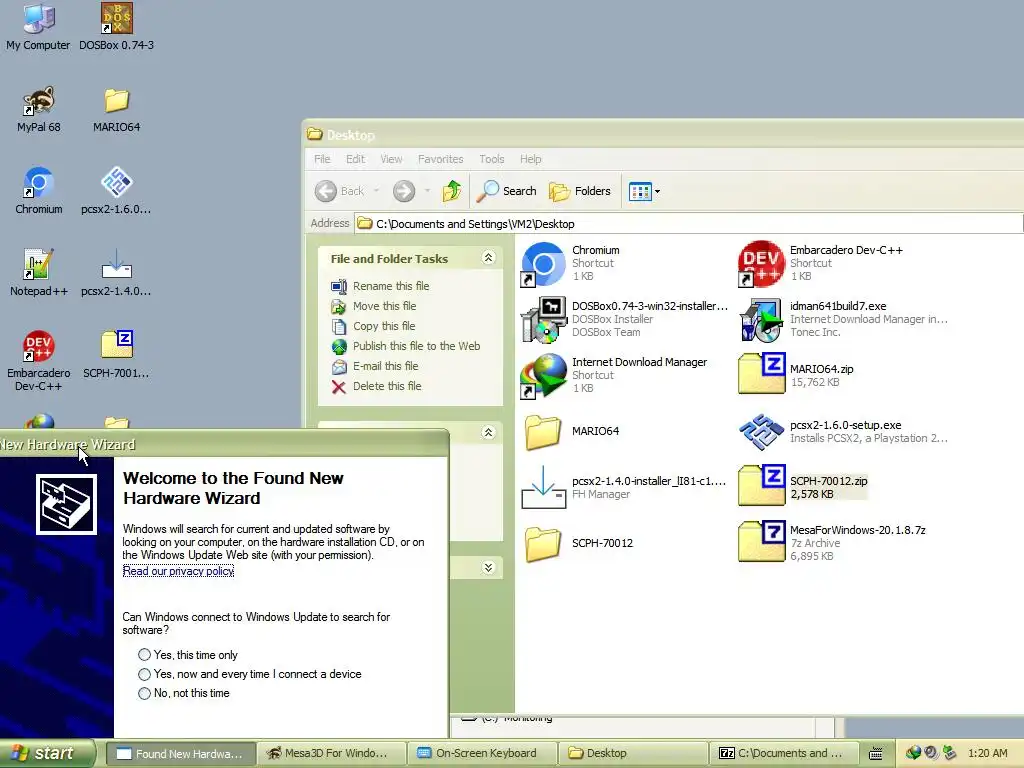Open the Tools menu
Viewport: 1024px width, 768px height.
pyautogui.click(x=492, y=159)
